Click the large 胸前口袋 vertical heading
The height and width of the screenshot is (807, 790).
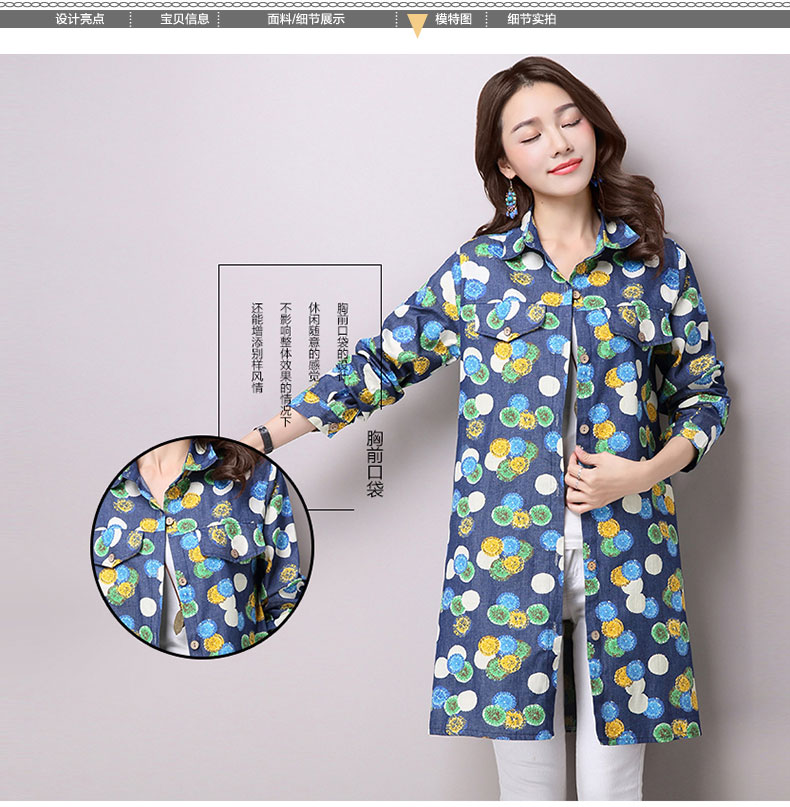coord(375,462)
